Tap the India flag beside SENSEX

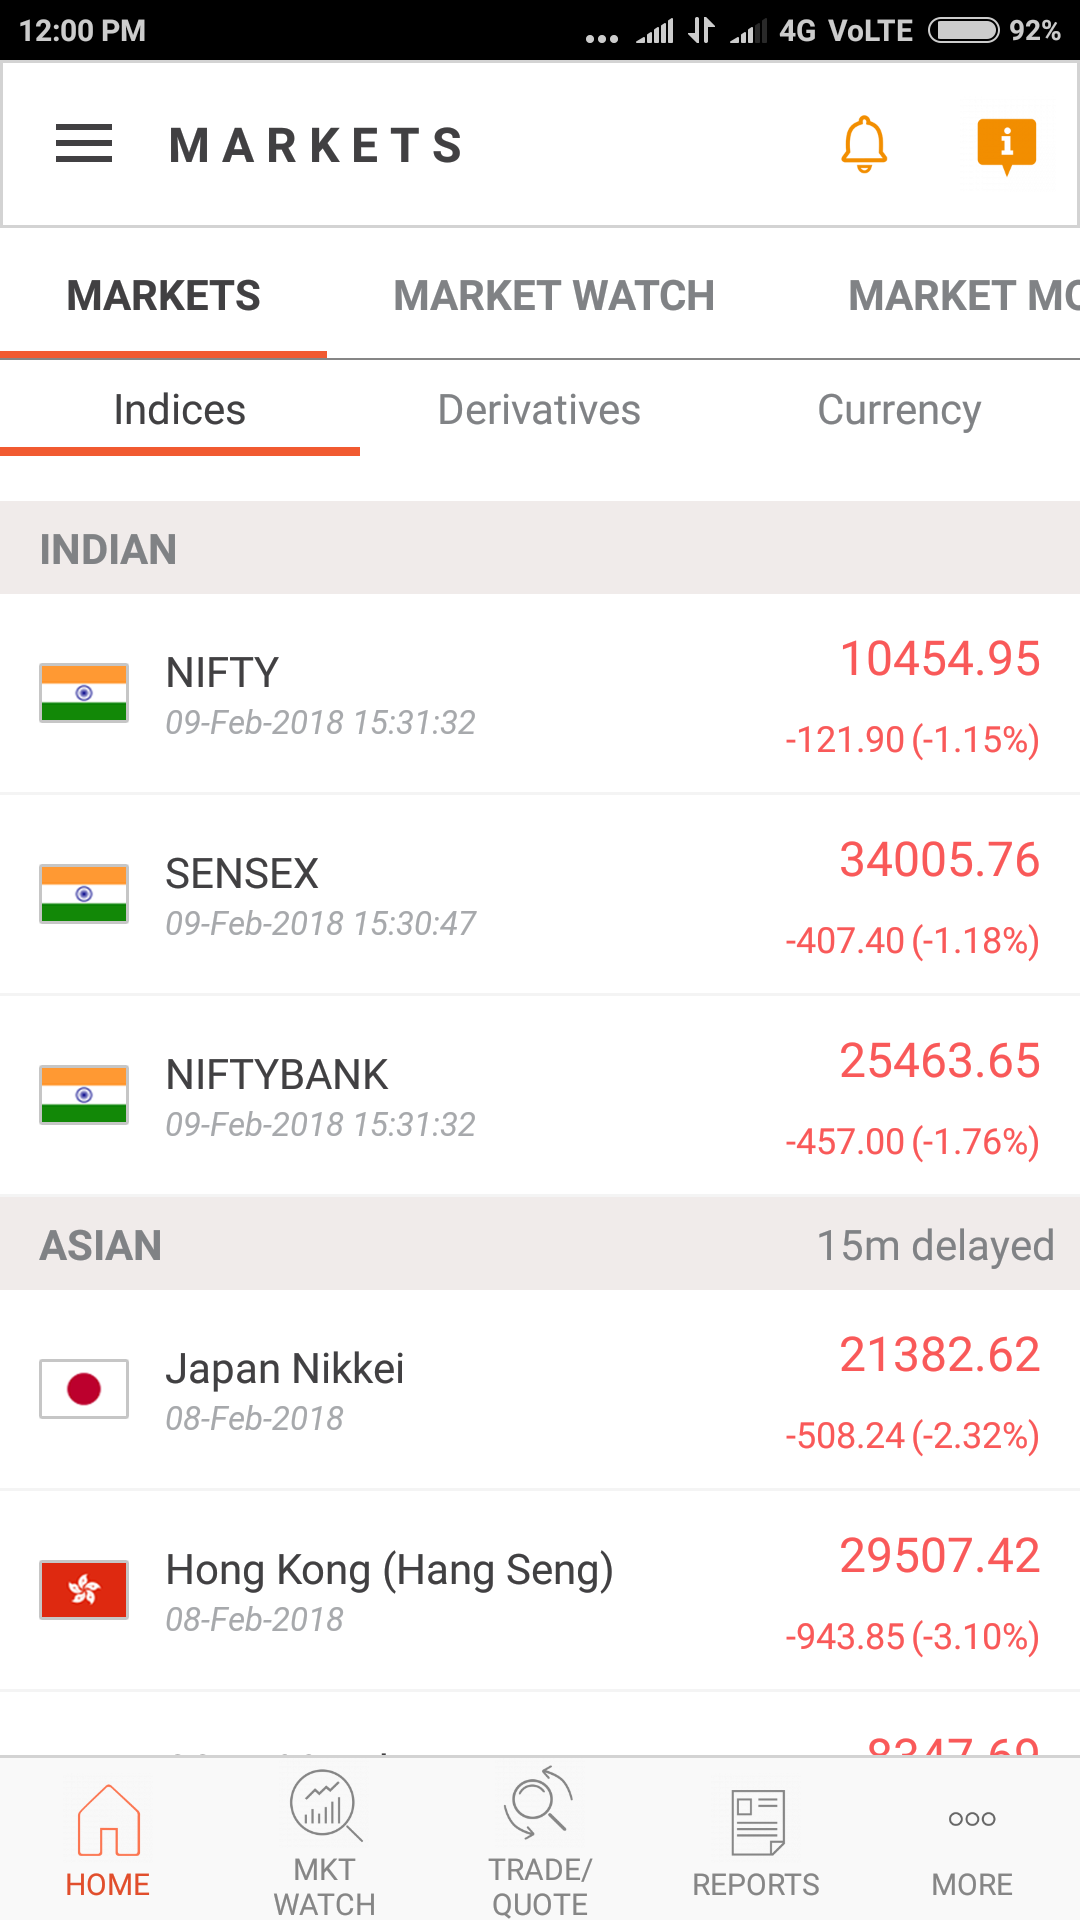[x=84, y=894]
